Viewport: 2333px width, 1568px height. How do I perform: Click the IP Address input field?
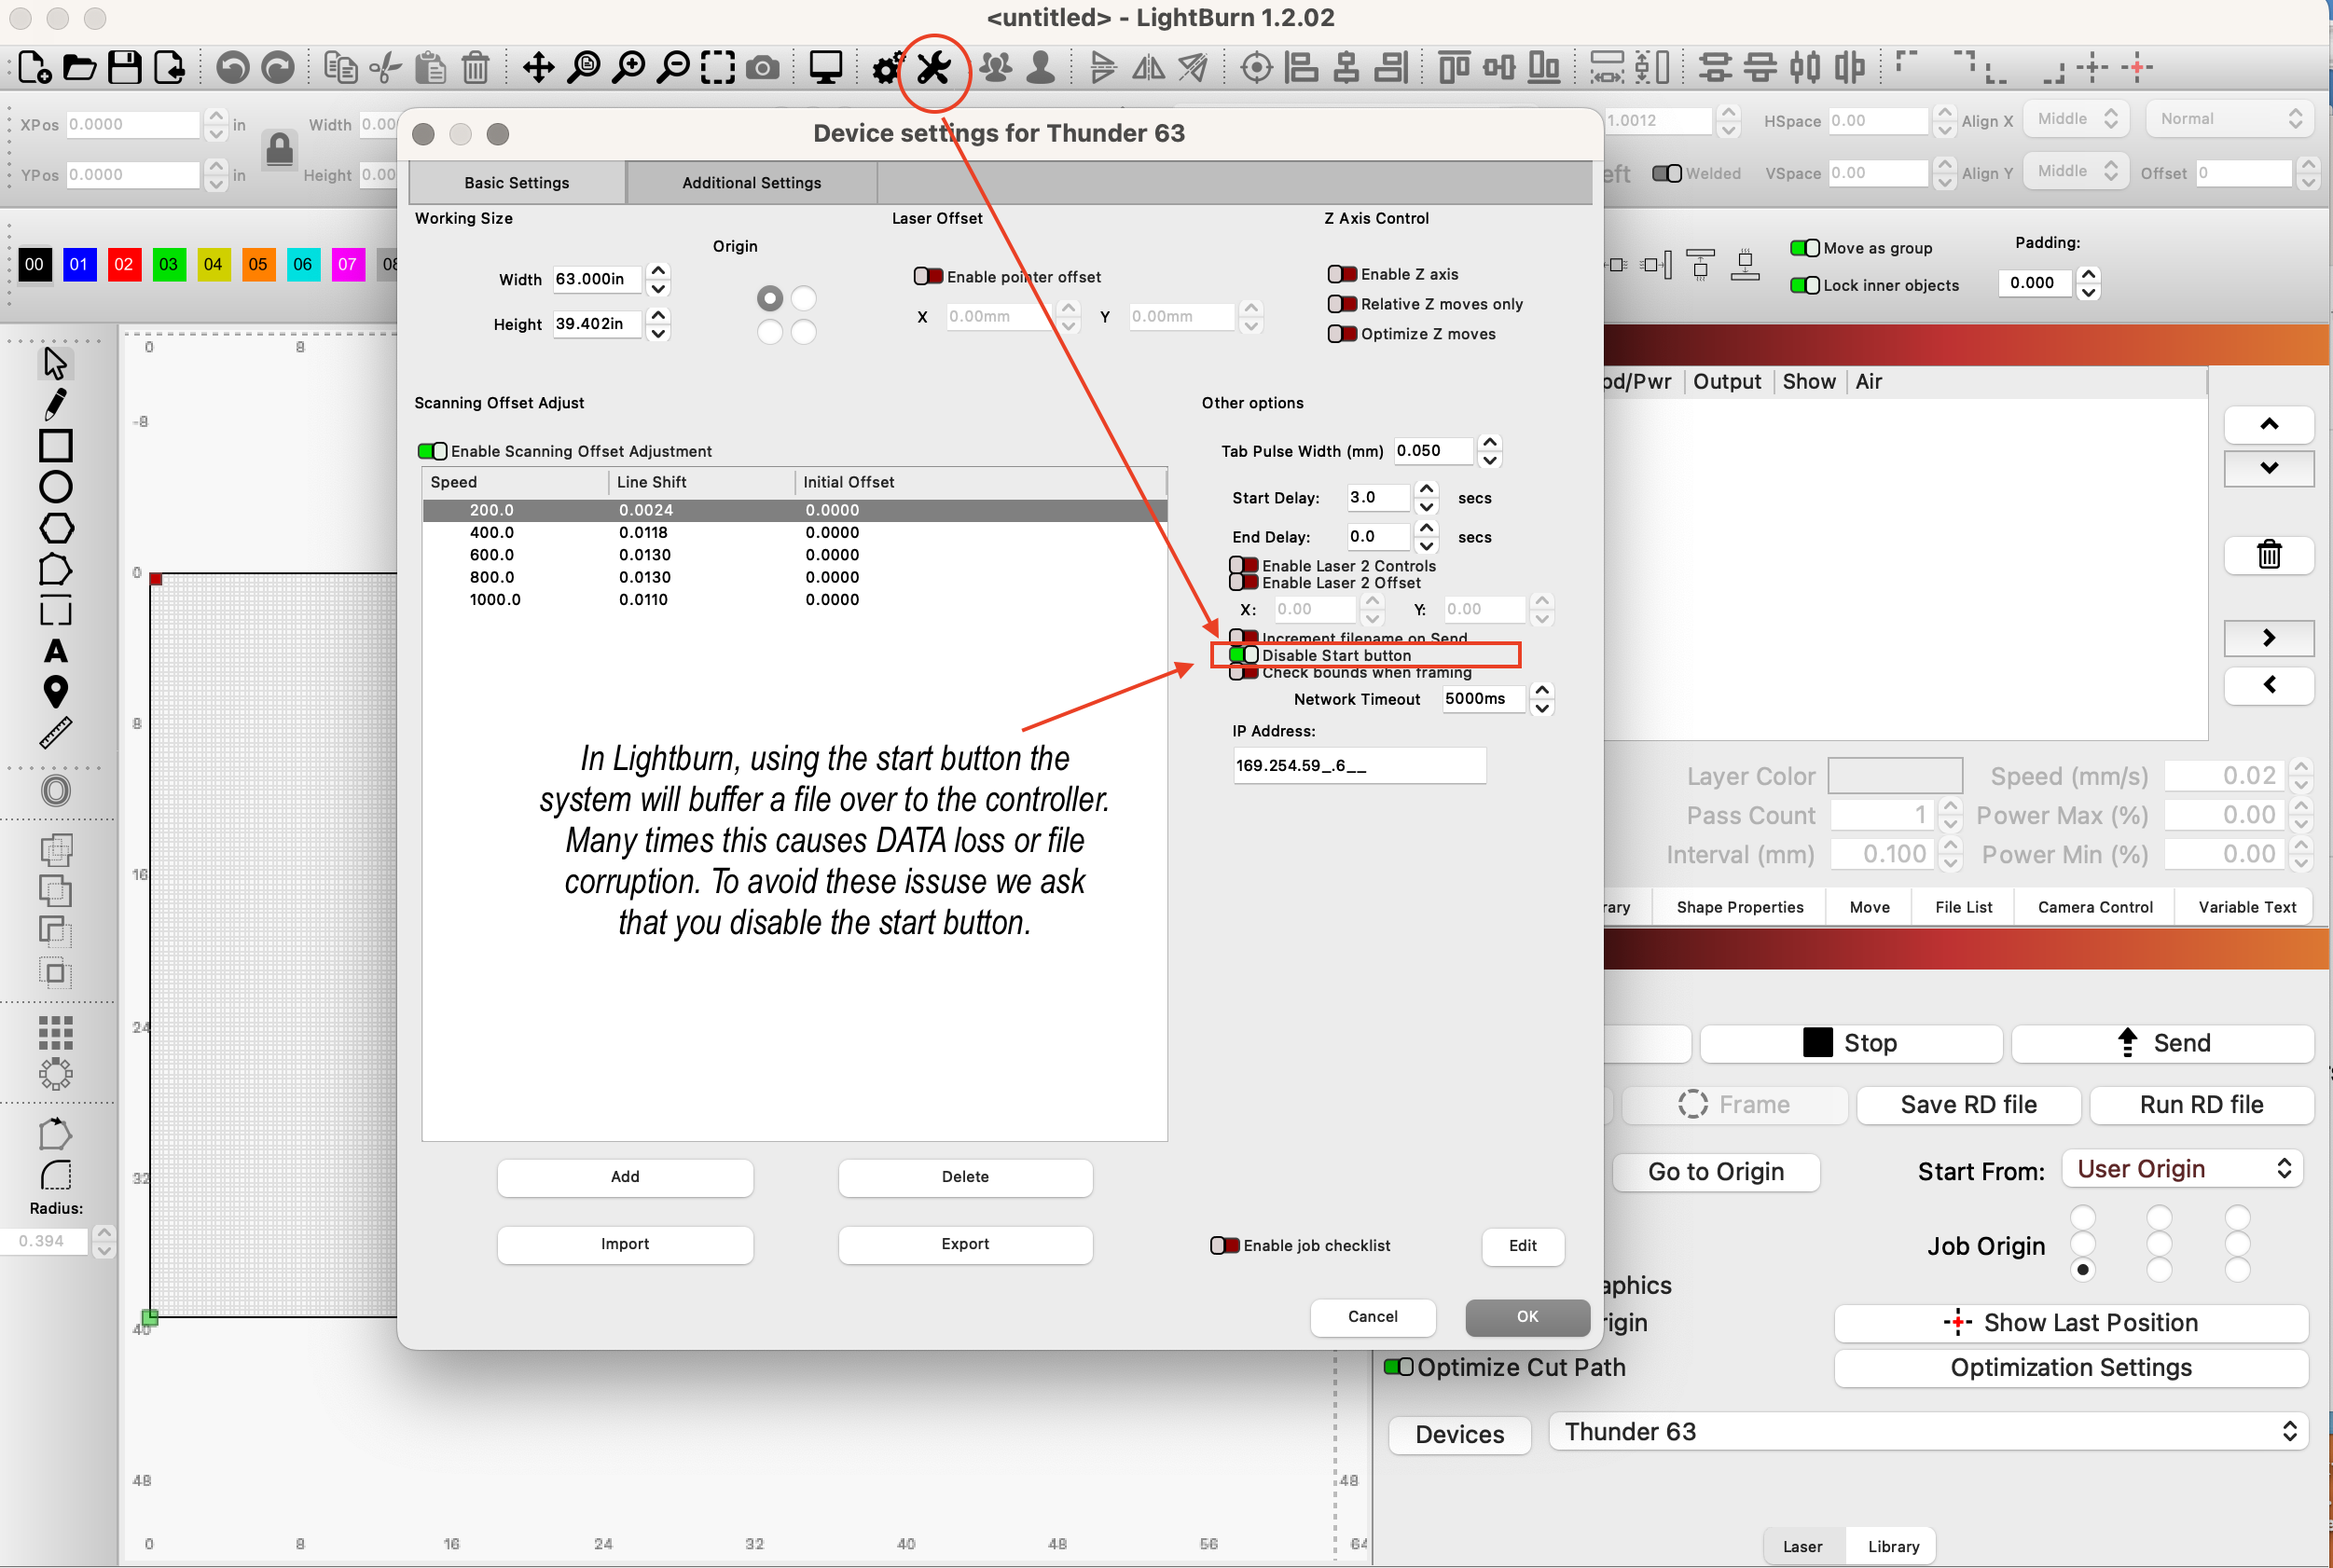coord(1359,765)
